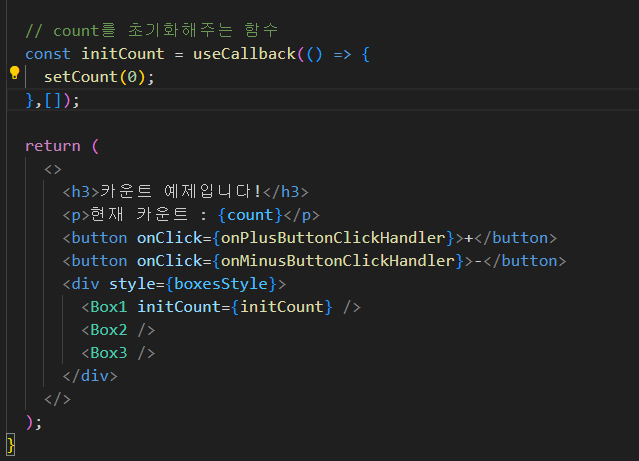This screenshot has width=639, height=461.
Task: Click the 'const' keyword
Action: coord(48,54)
